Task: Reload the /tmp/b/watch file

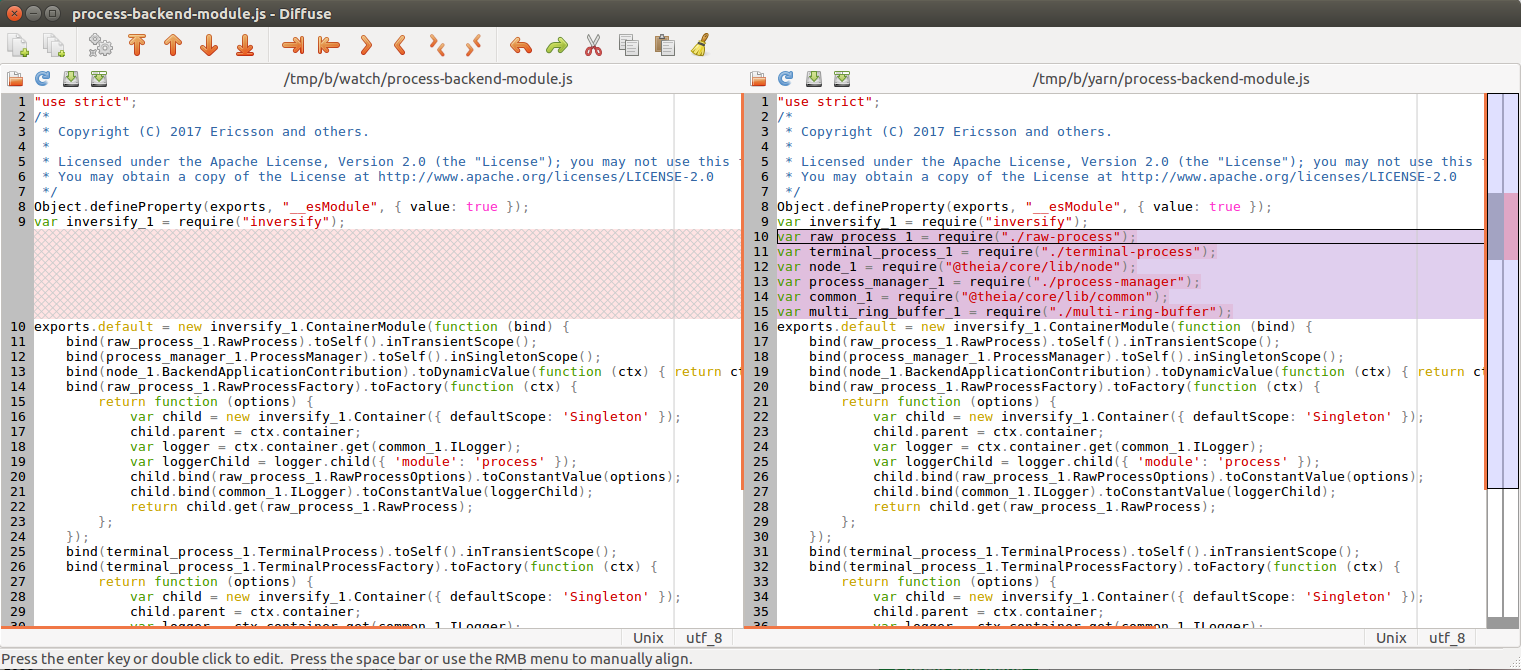Action: 43,78
